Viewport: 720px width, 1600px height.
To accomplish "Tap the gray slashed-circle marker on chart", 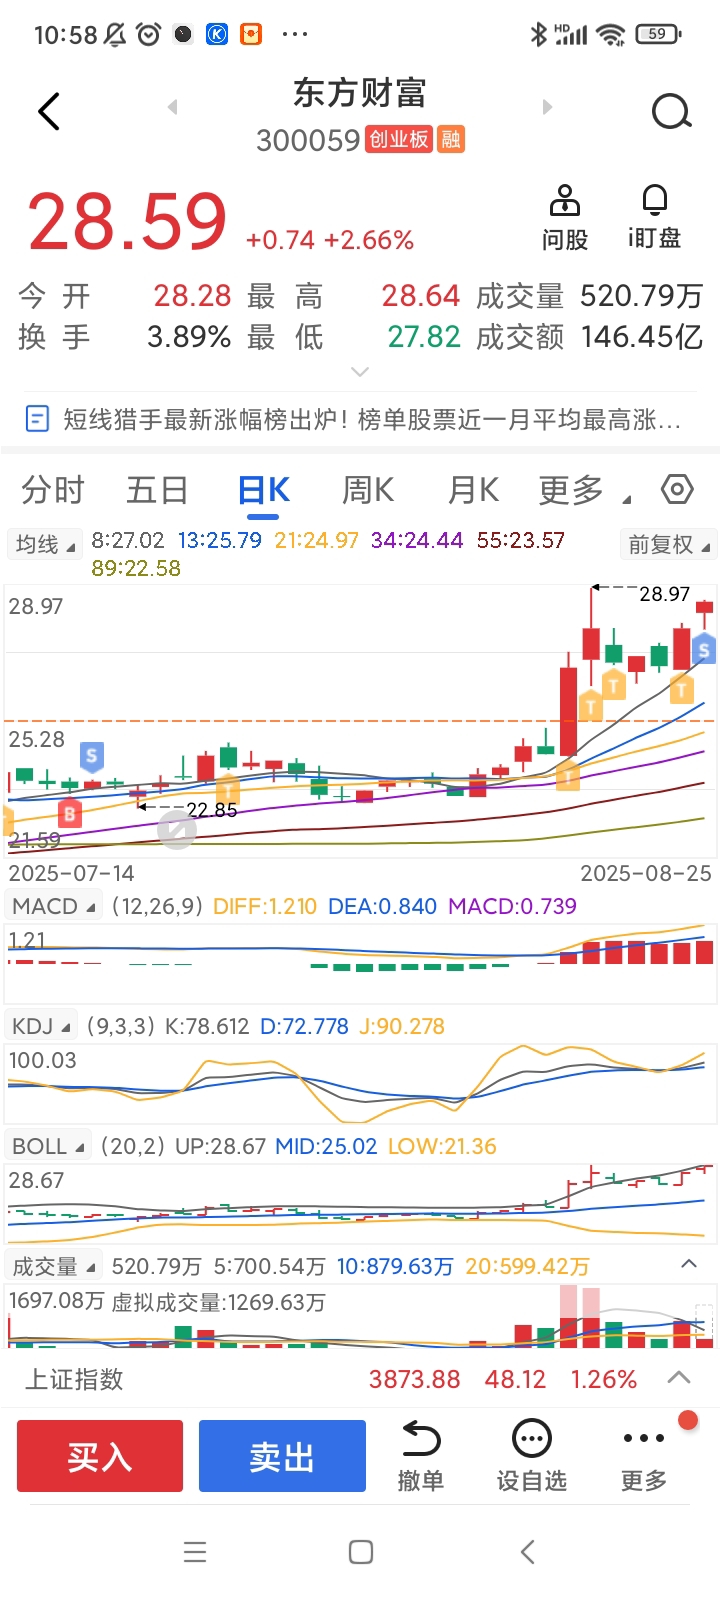I will coord(177,830).
